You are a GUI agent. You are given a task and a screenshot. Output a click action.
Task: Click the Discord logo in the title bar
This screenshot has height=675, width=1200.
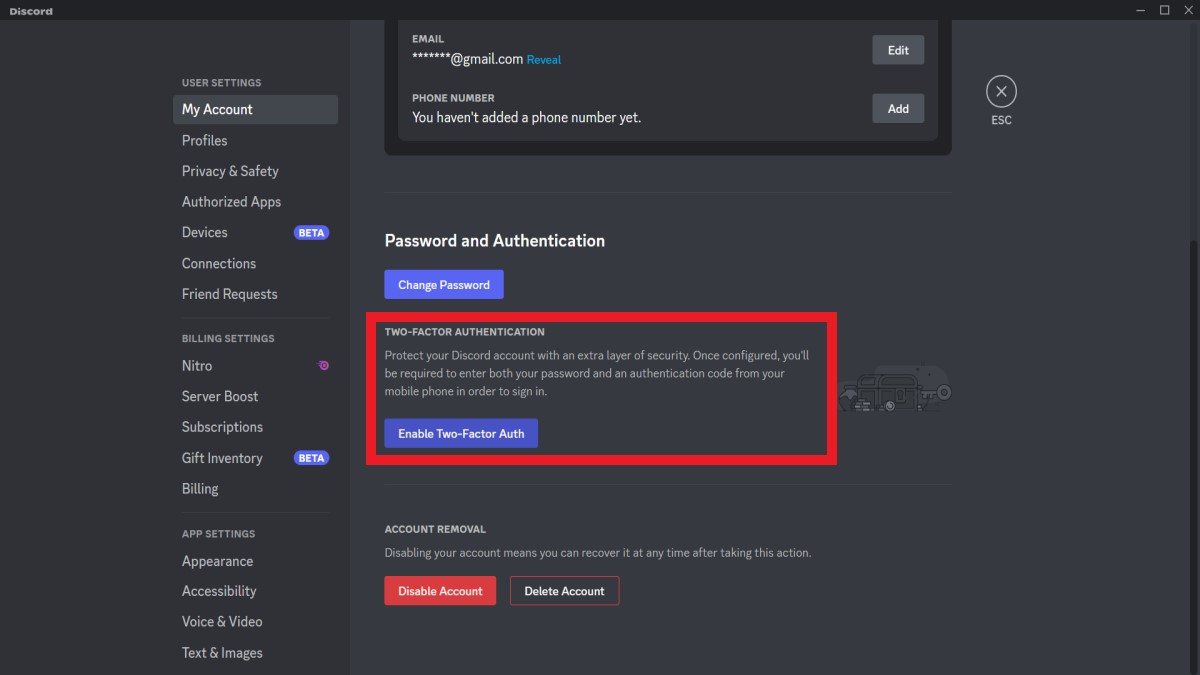(x=30, y=11)
